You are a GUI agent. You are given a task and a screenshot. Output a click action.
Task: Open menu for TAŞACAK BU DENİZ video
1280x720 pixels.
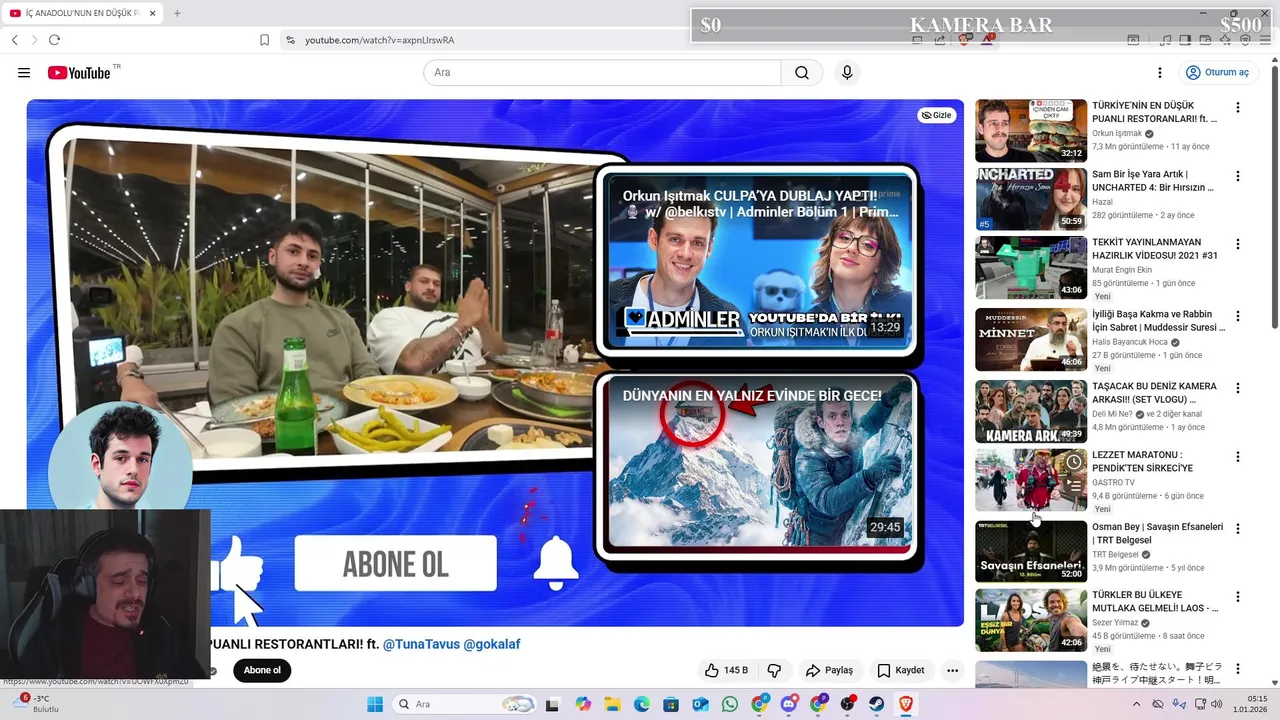[x=1238, y=388]
